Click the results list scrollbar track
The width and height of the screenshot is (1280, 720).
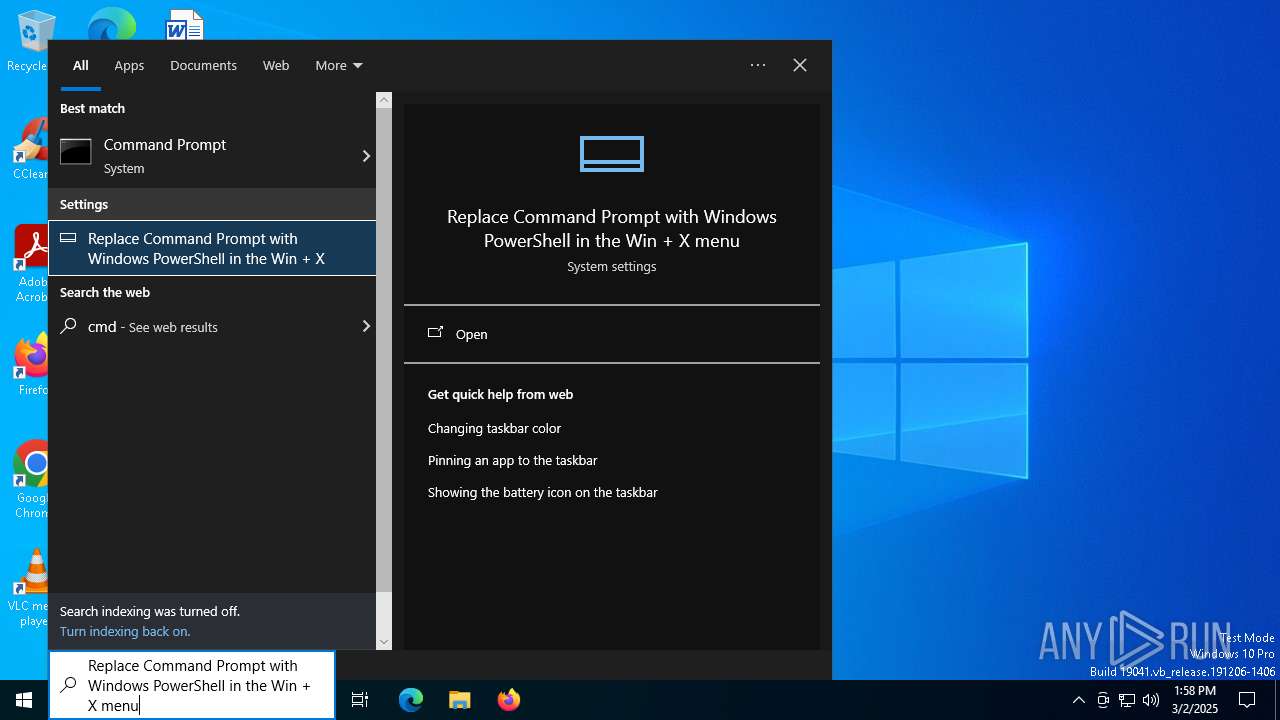tap(384, 614)
